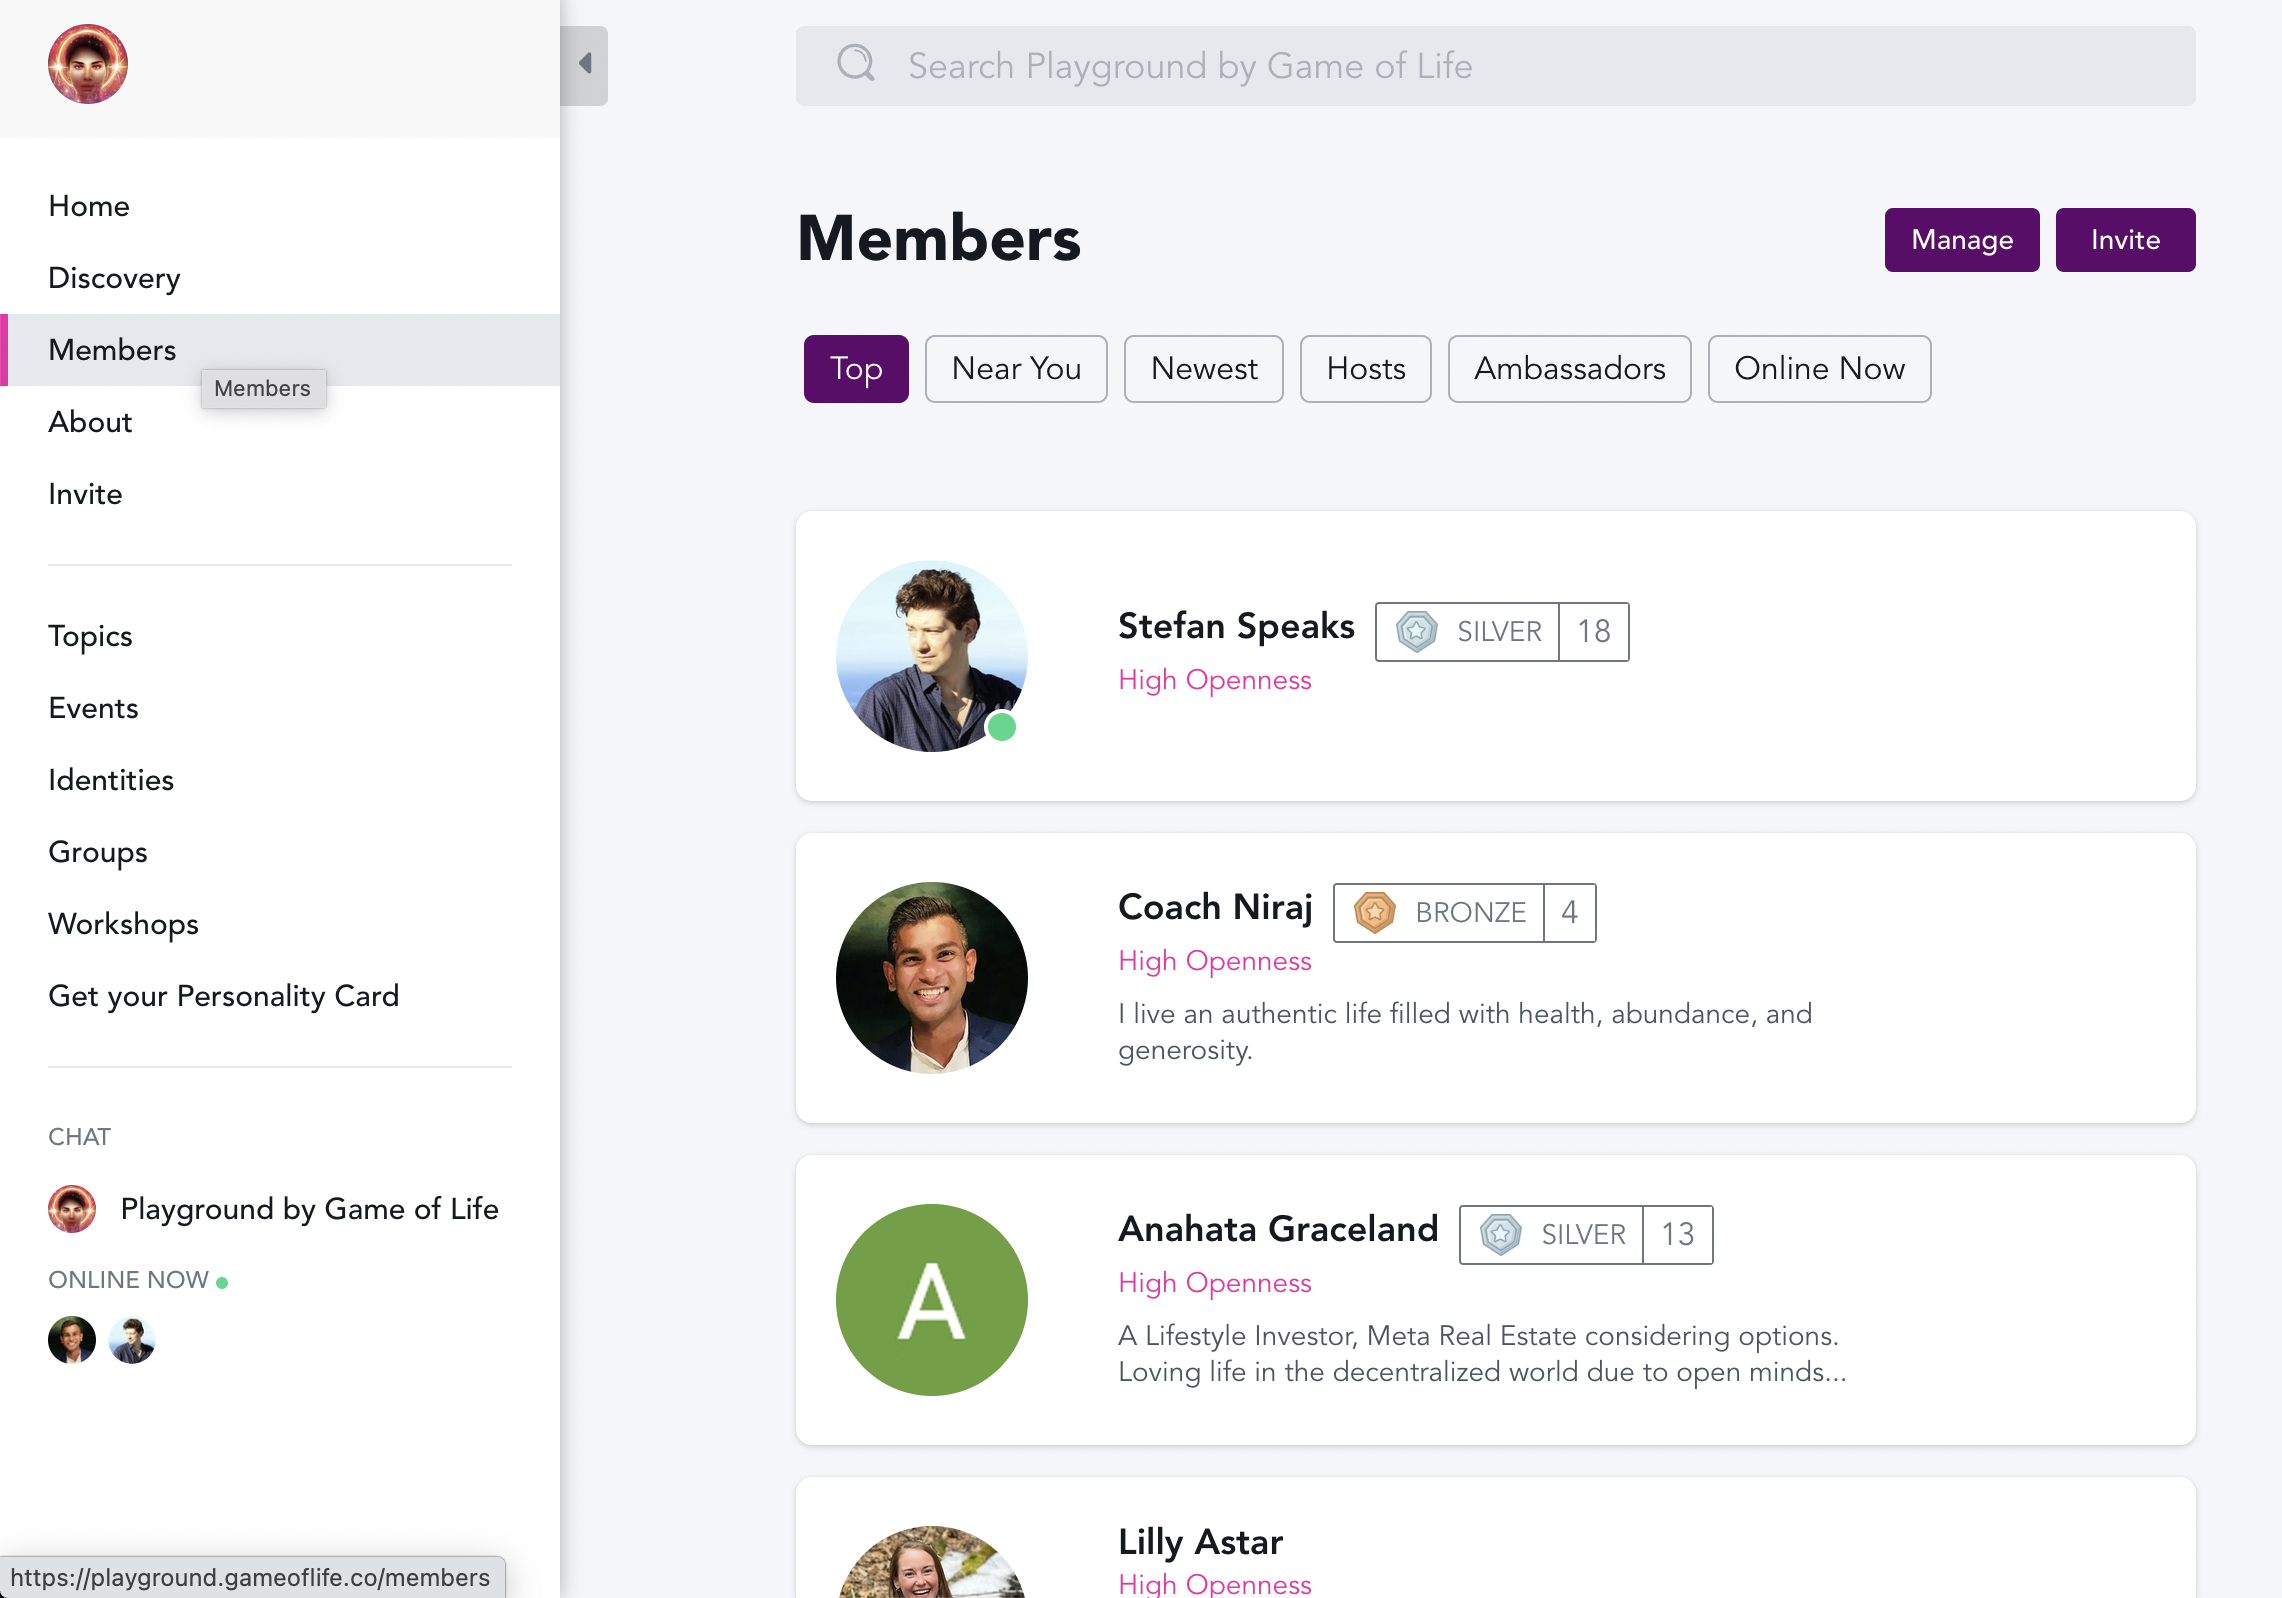Click the CHAT section heading
Image resolution: width=2282 pixels, height=1598 pixels.
[79, 1137]
